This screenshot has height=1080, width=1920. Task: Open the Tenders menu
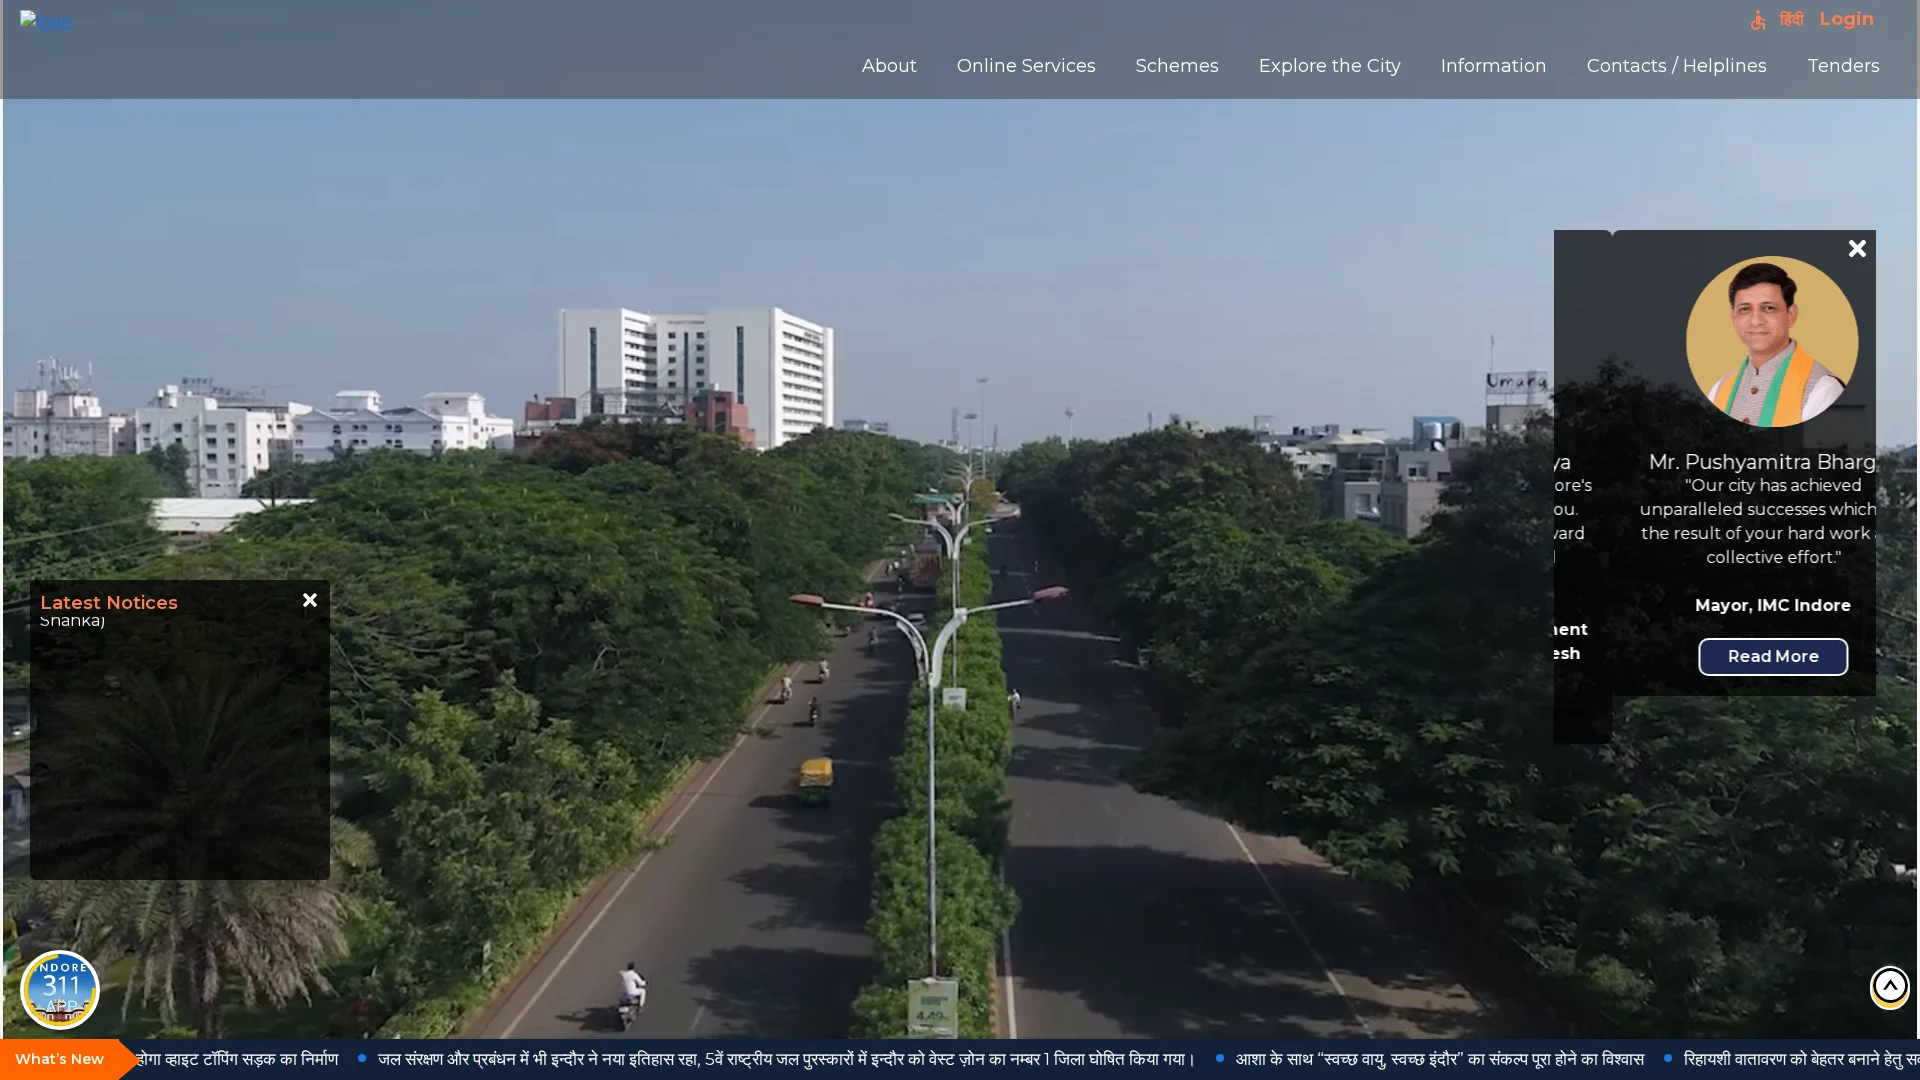(1843, 66)
